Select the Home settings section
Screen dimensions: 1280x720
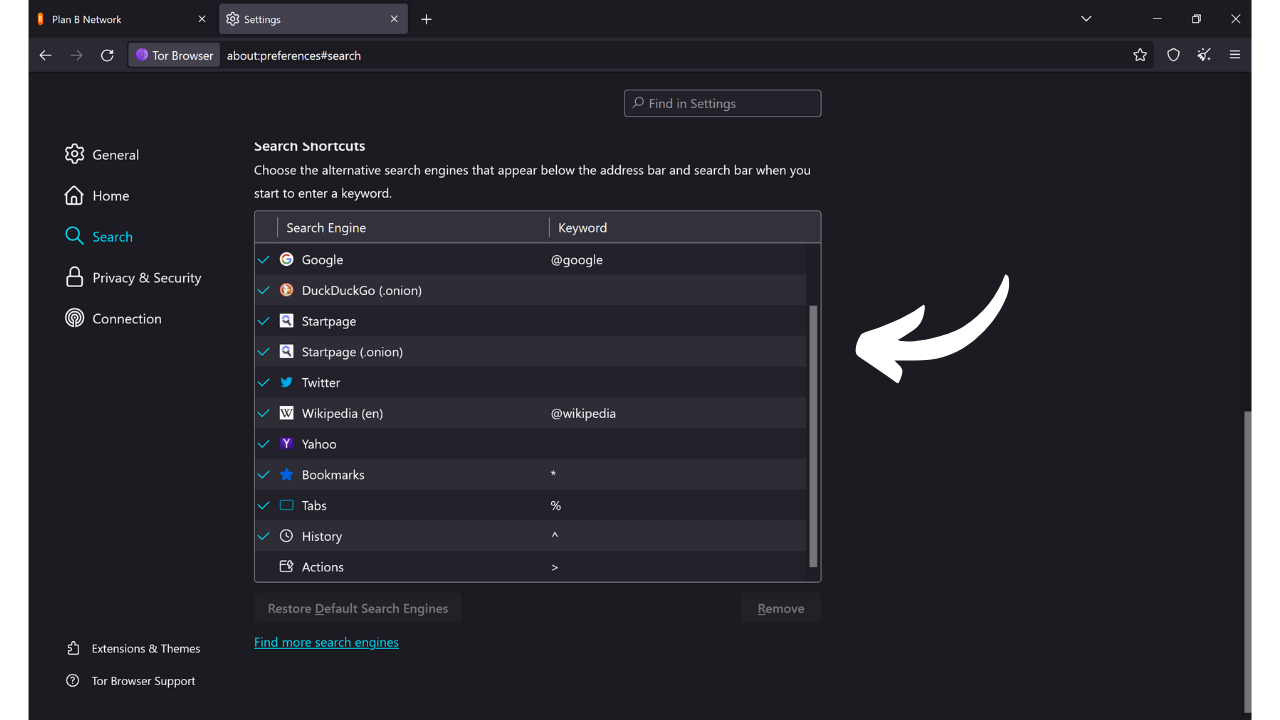[x=110, y=195]
